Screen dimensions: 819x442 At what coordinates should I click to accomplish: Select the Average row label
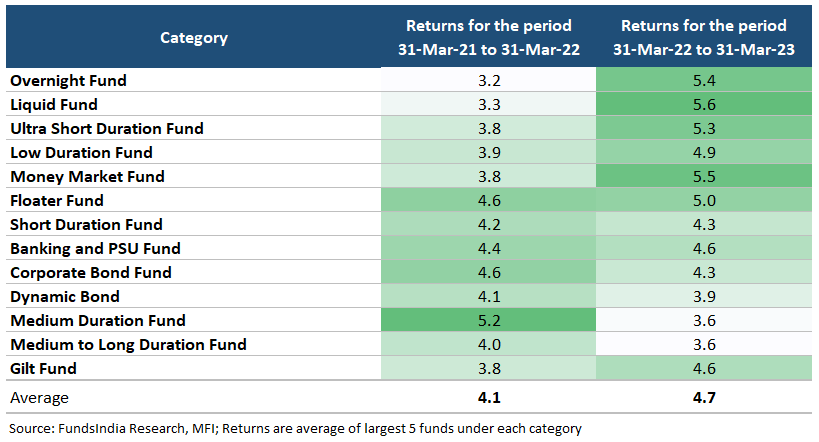pos(39,397)
